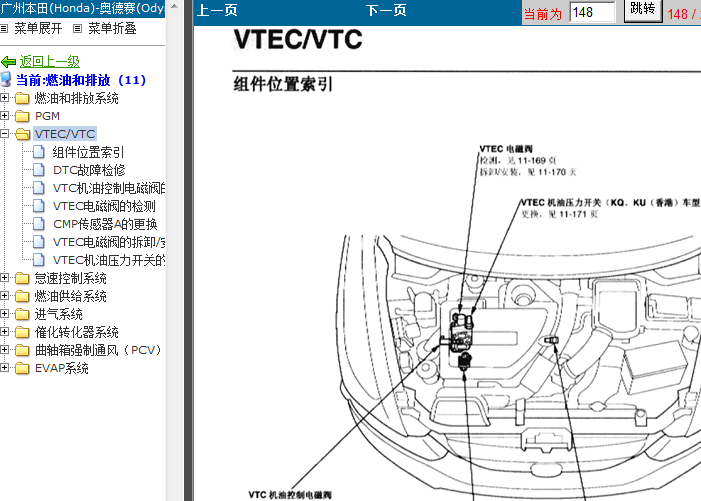Expand the PGM tree node
The width and height of the screenshot is (701, 501).
tap(4, 115)
